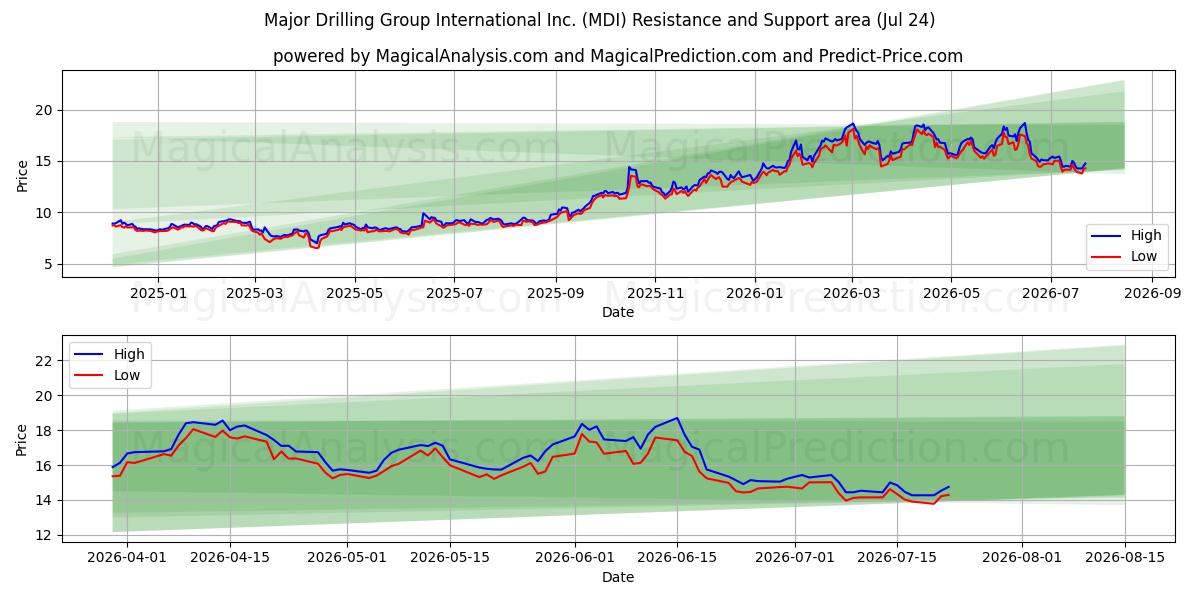Image resolution: width=1200 pixels, height=600 pixels.
Task: Click the '22' y-axis tick in bottom chart
Action: pyautogui.click(x=46, y=361)
